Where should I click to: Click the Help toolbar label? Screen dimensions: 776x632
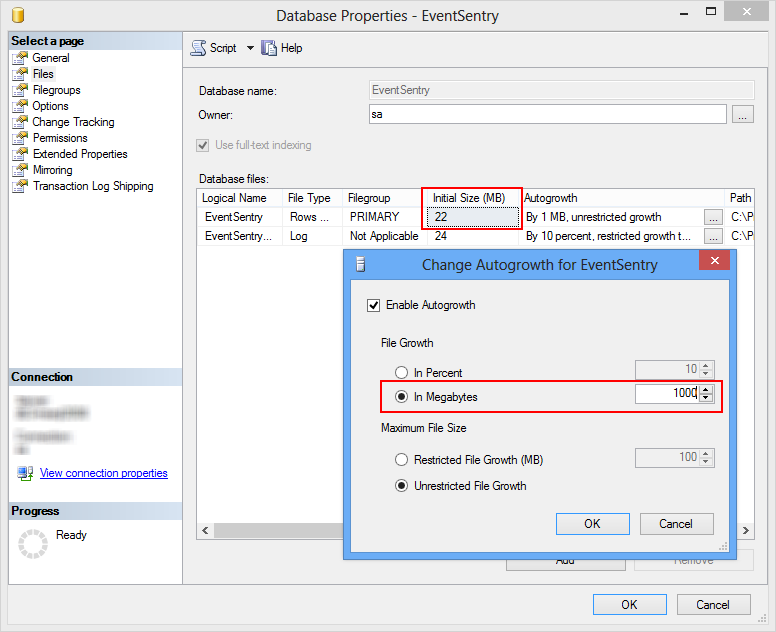(291, 48)
